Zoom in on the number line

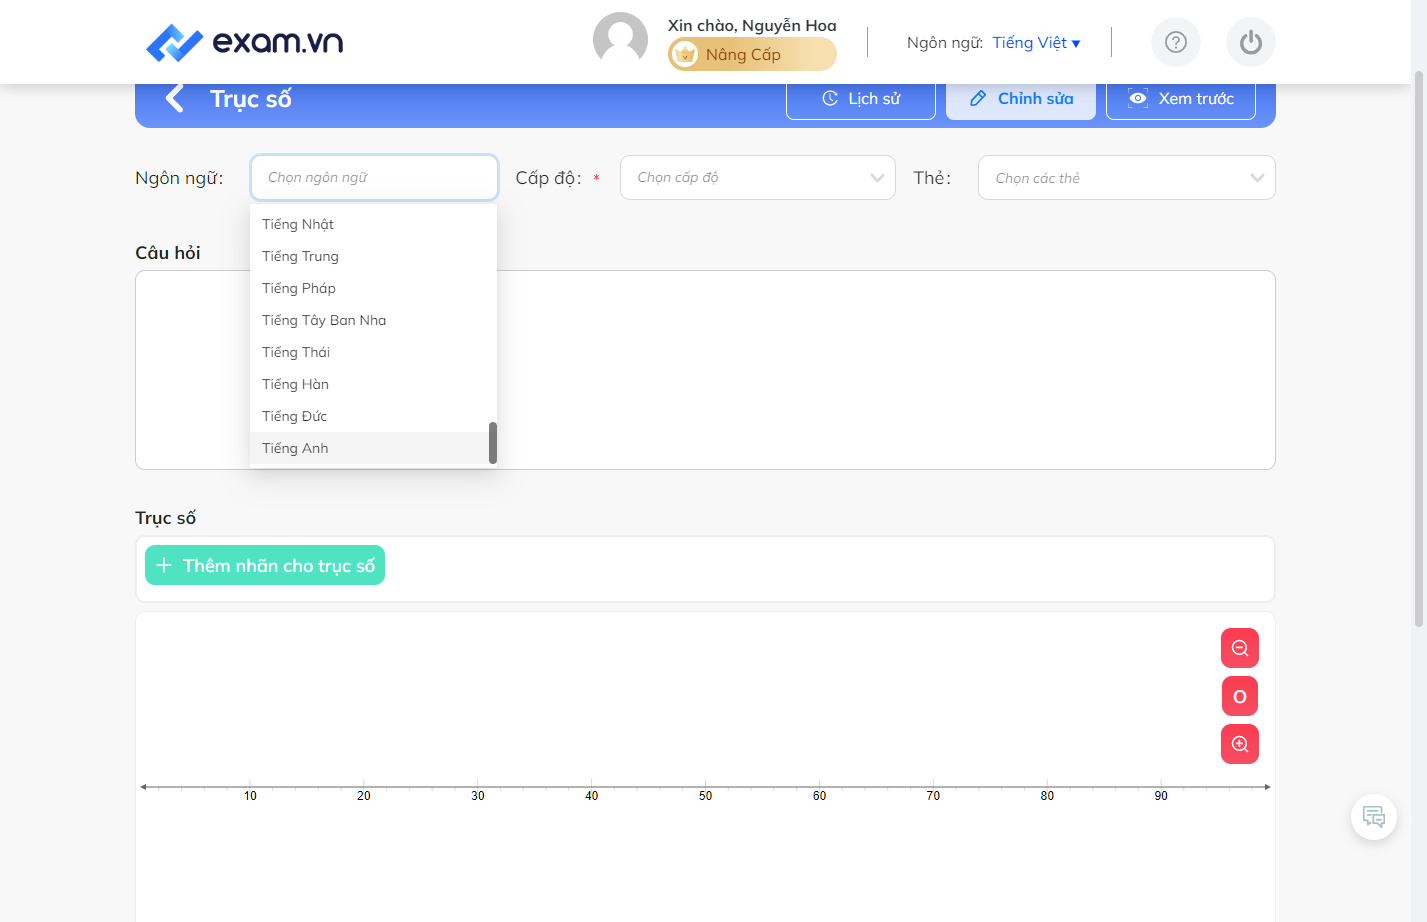coord(1240,744)
